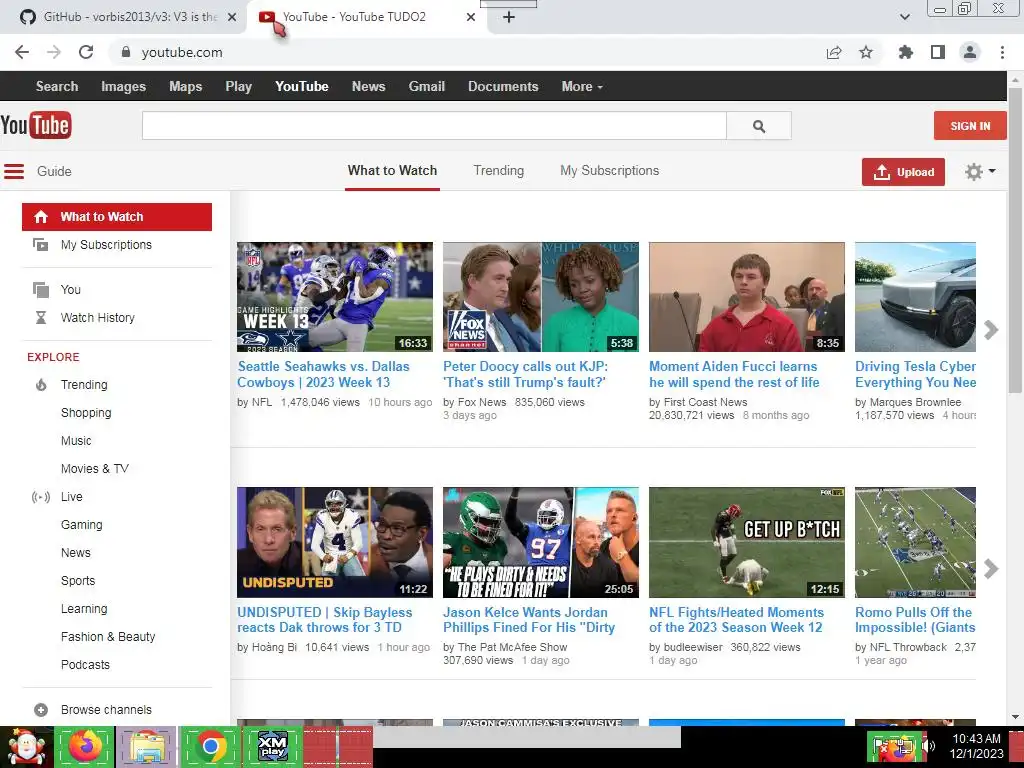Open Jason Kelce Wants Jordan Phillips title
Screen dimensions: 1024x768
click(x=529, y=620)
